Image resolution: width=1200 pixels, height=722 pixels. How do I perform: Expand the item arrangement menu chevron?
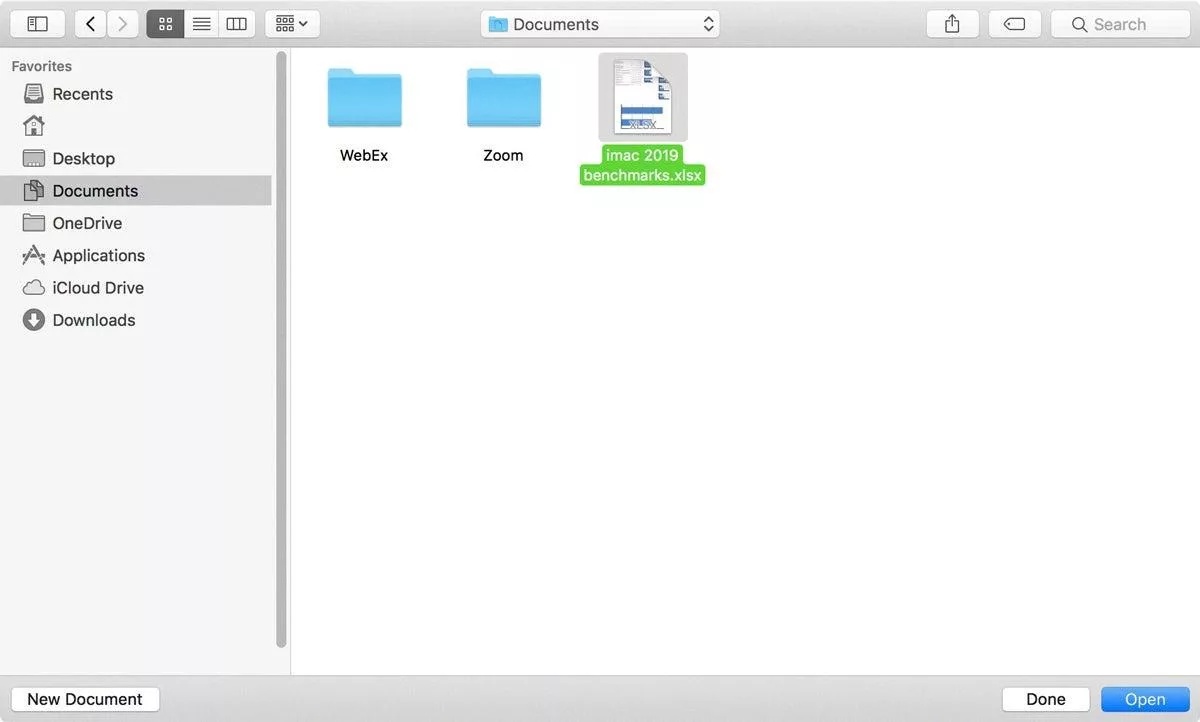pos(302,23)
